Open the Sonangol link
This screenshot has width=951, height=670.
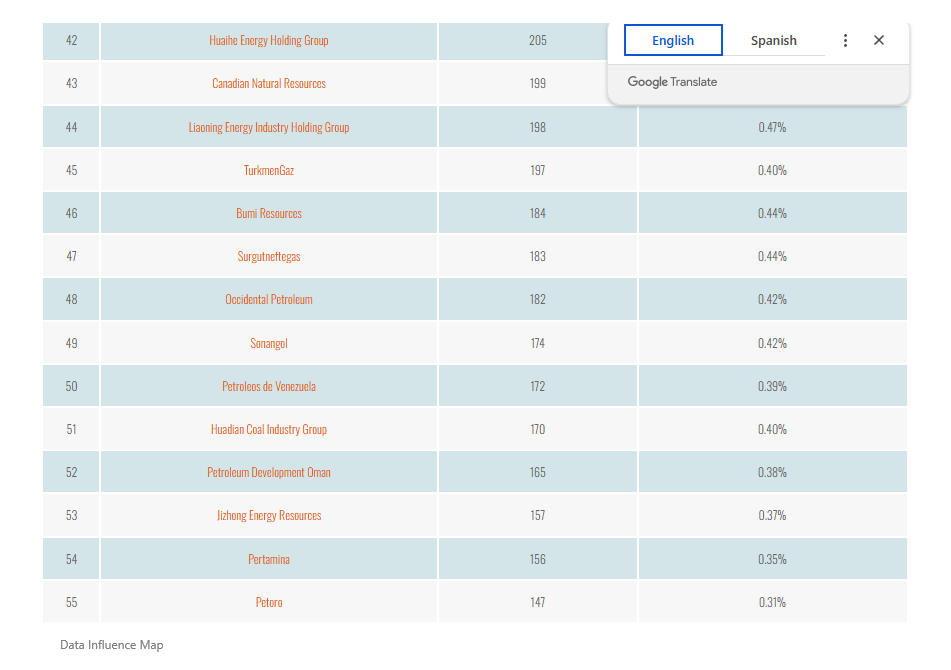click(x=269, y=344)
